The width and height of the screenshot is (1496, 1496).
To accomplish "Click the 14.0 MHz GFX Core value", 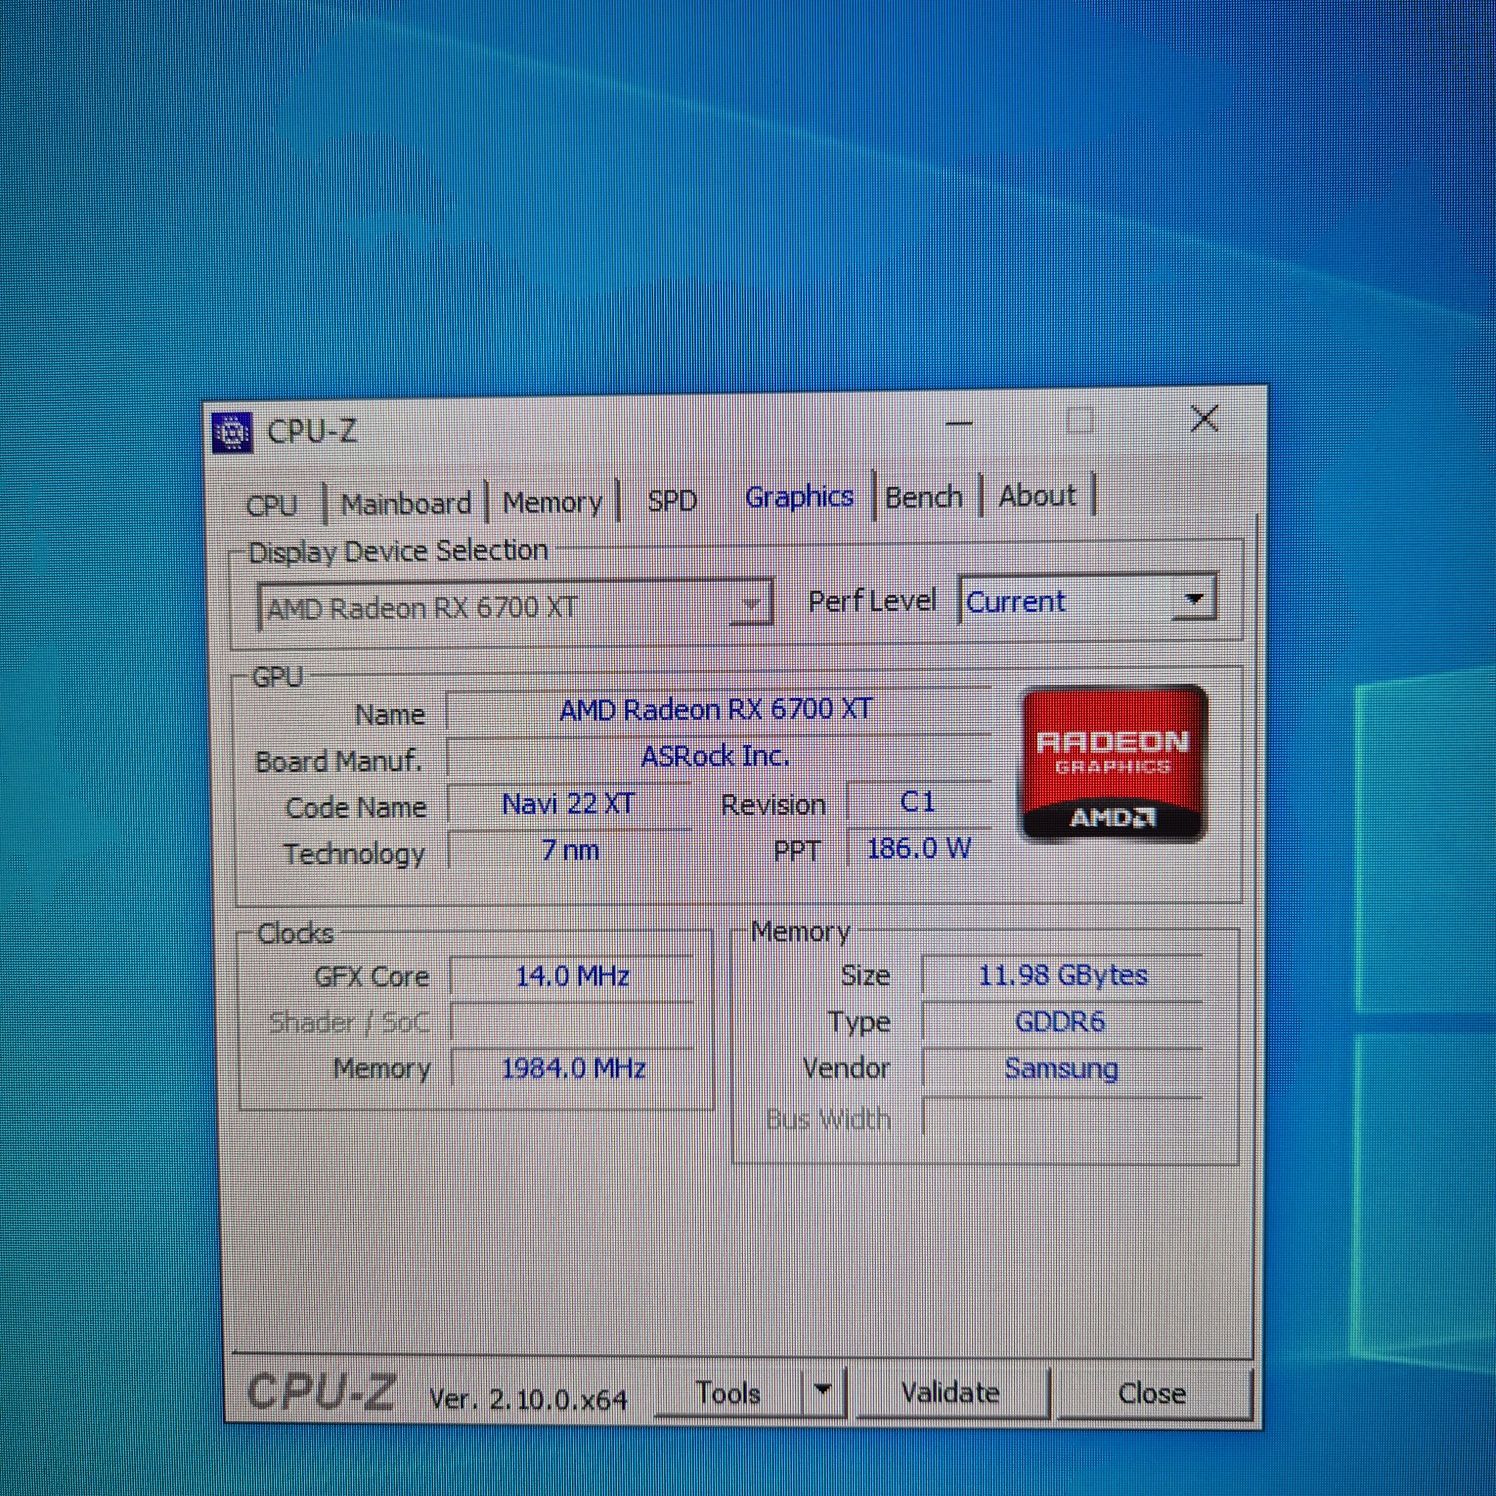I will (x=572, y=977).
